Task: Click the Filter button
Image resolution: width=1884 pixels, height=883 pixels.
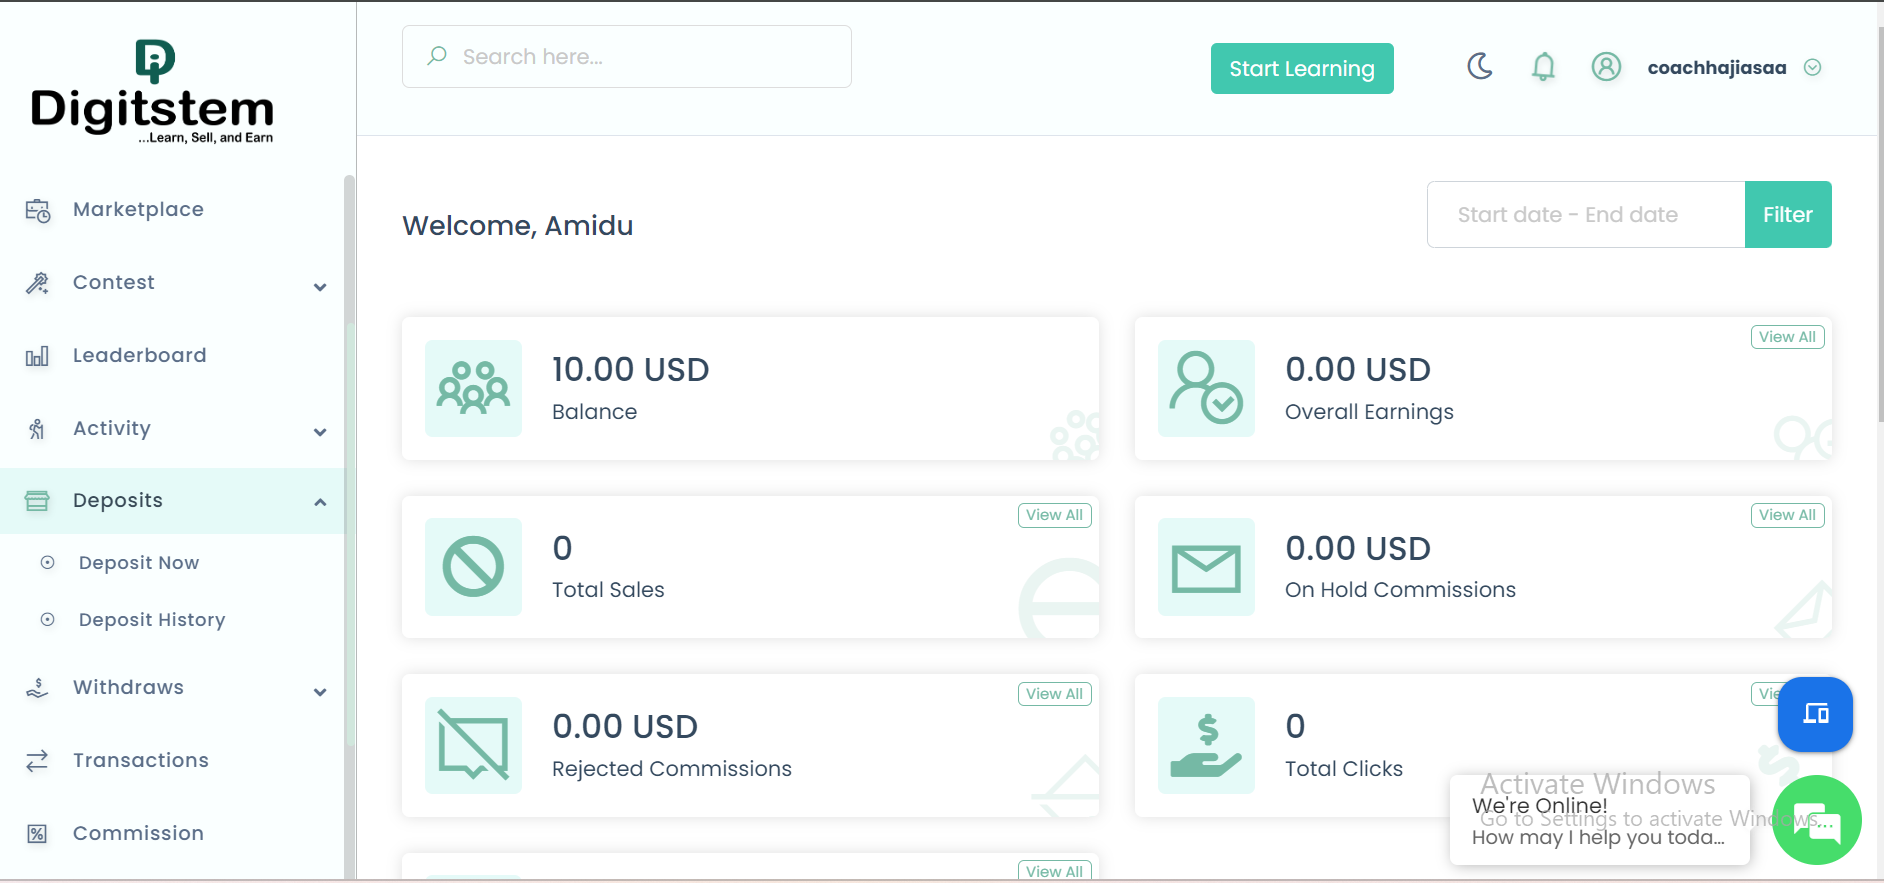Action: pyautogui.click(x=1788, y=214)
